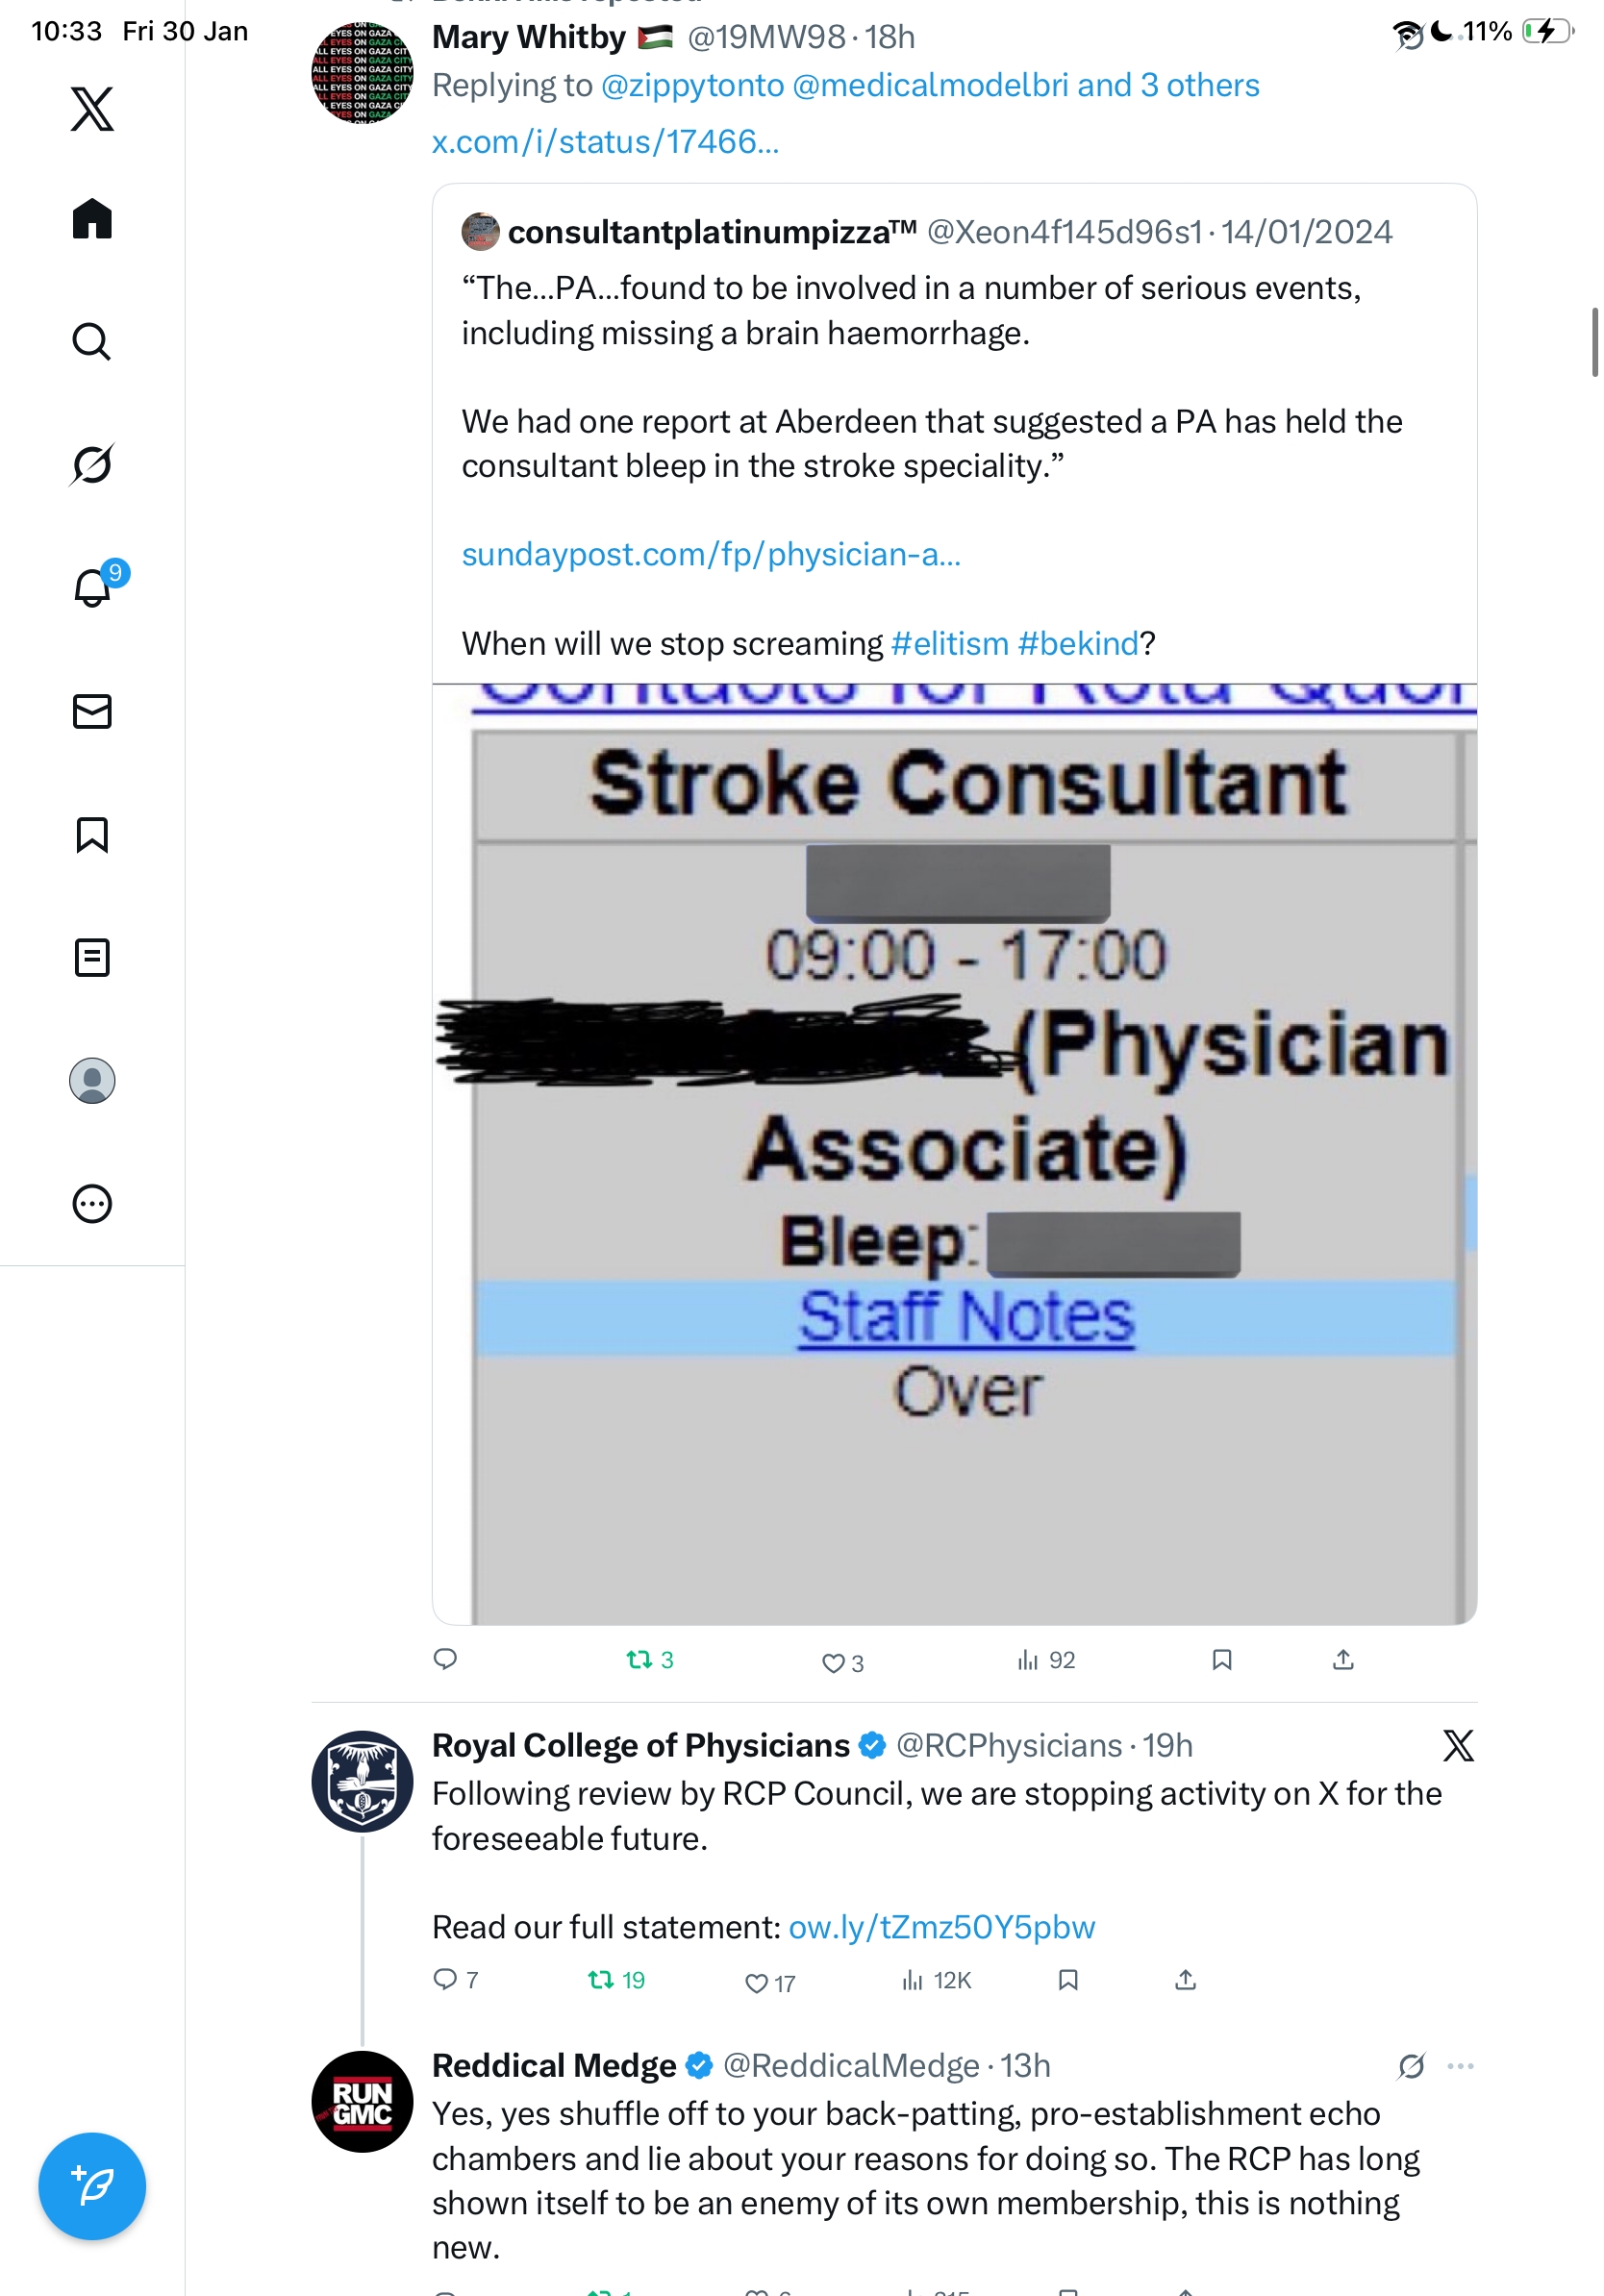Open the ow.ly full statement link
This screenshot has width=1604, height=2296.
(941, 1927)
